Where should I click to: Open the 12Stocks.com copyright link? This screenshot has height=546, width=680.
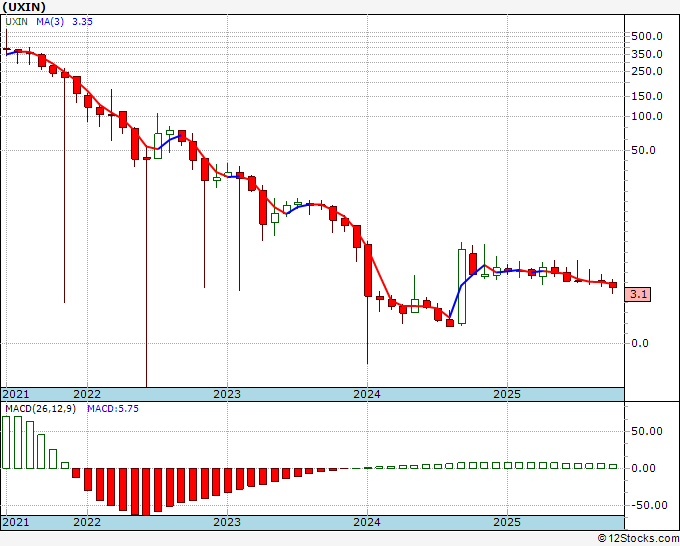coord(638,539)
